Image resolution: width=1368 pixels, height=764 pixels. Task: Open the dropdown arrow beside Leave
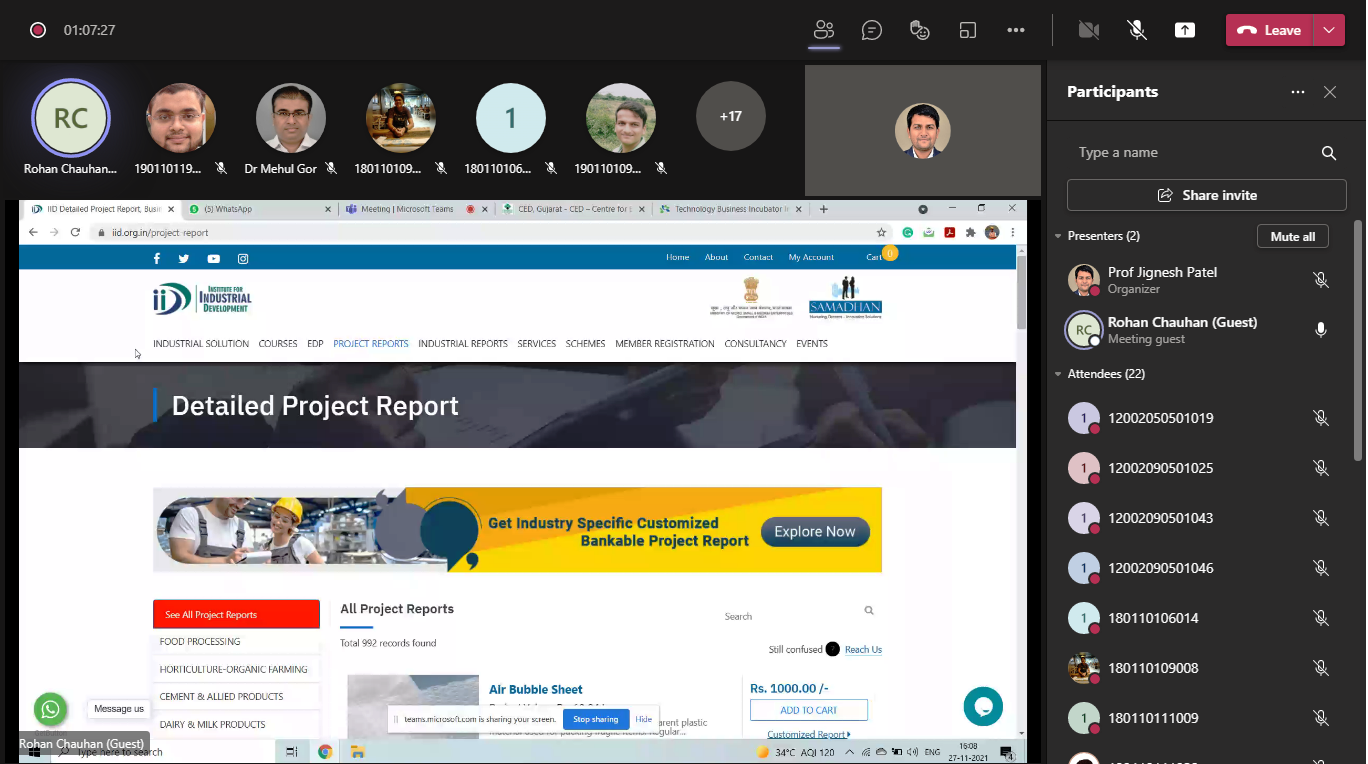tap(1329, 30)
